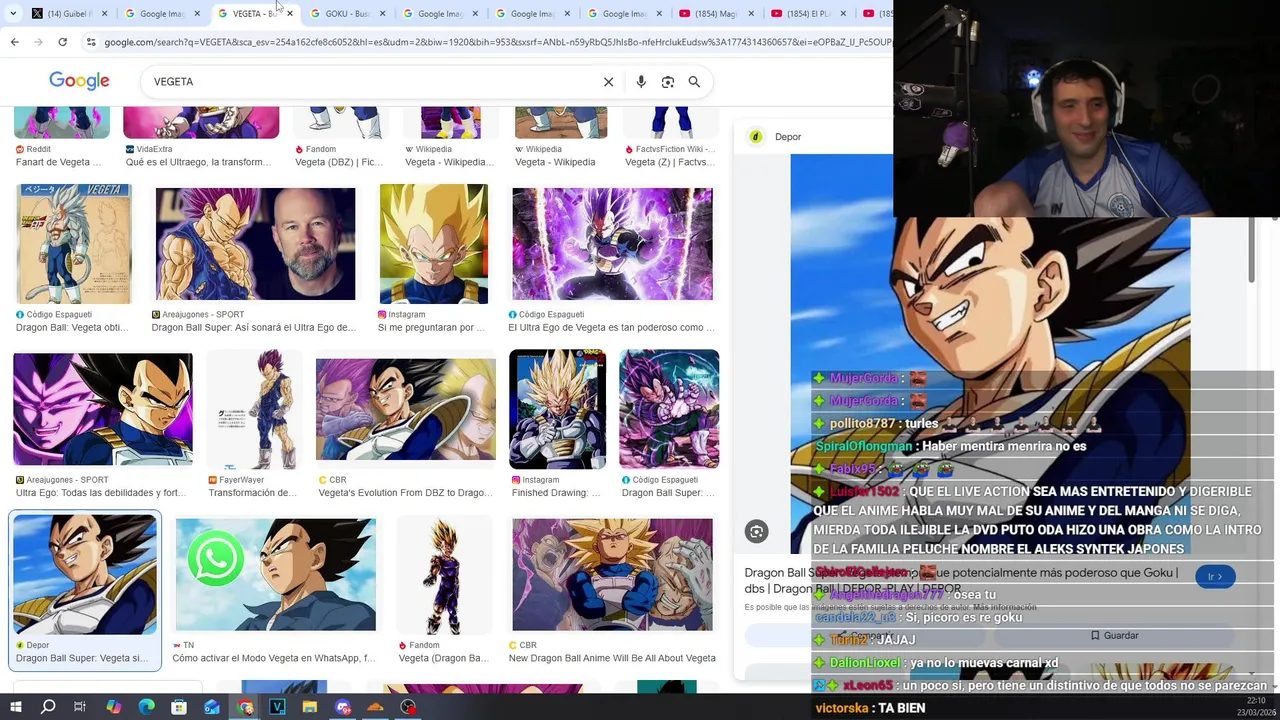
Task: Open the Mail app on the taskbar
Action: (x=212, y=707)
